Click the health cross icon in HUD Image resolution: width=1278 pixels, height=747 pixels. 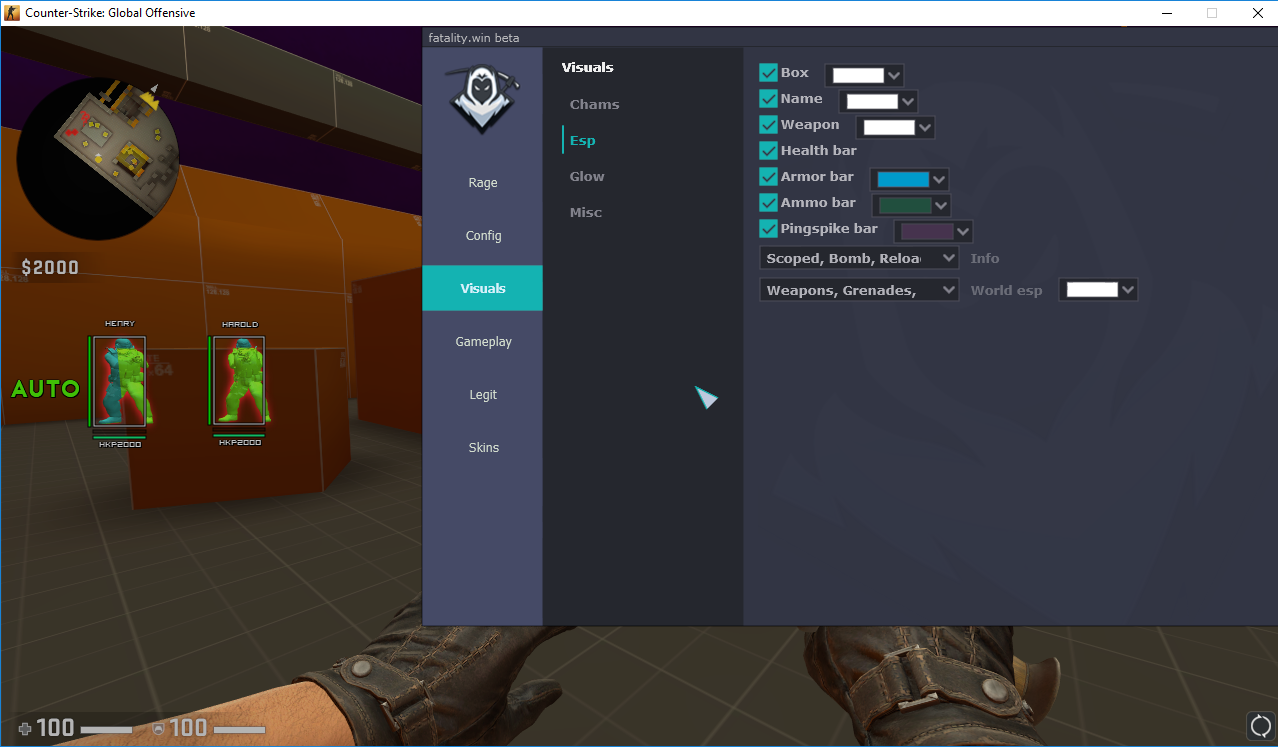(x=25, y=729)
